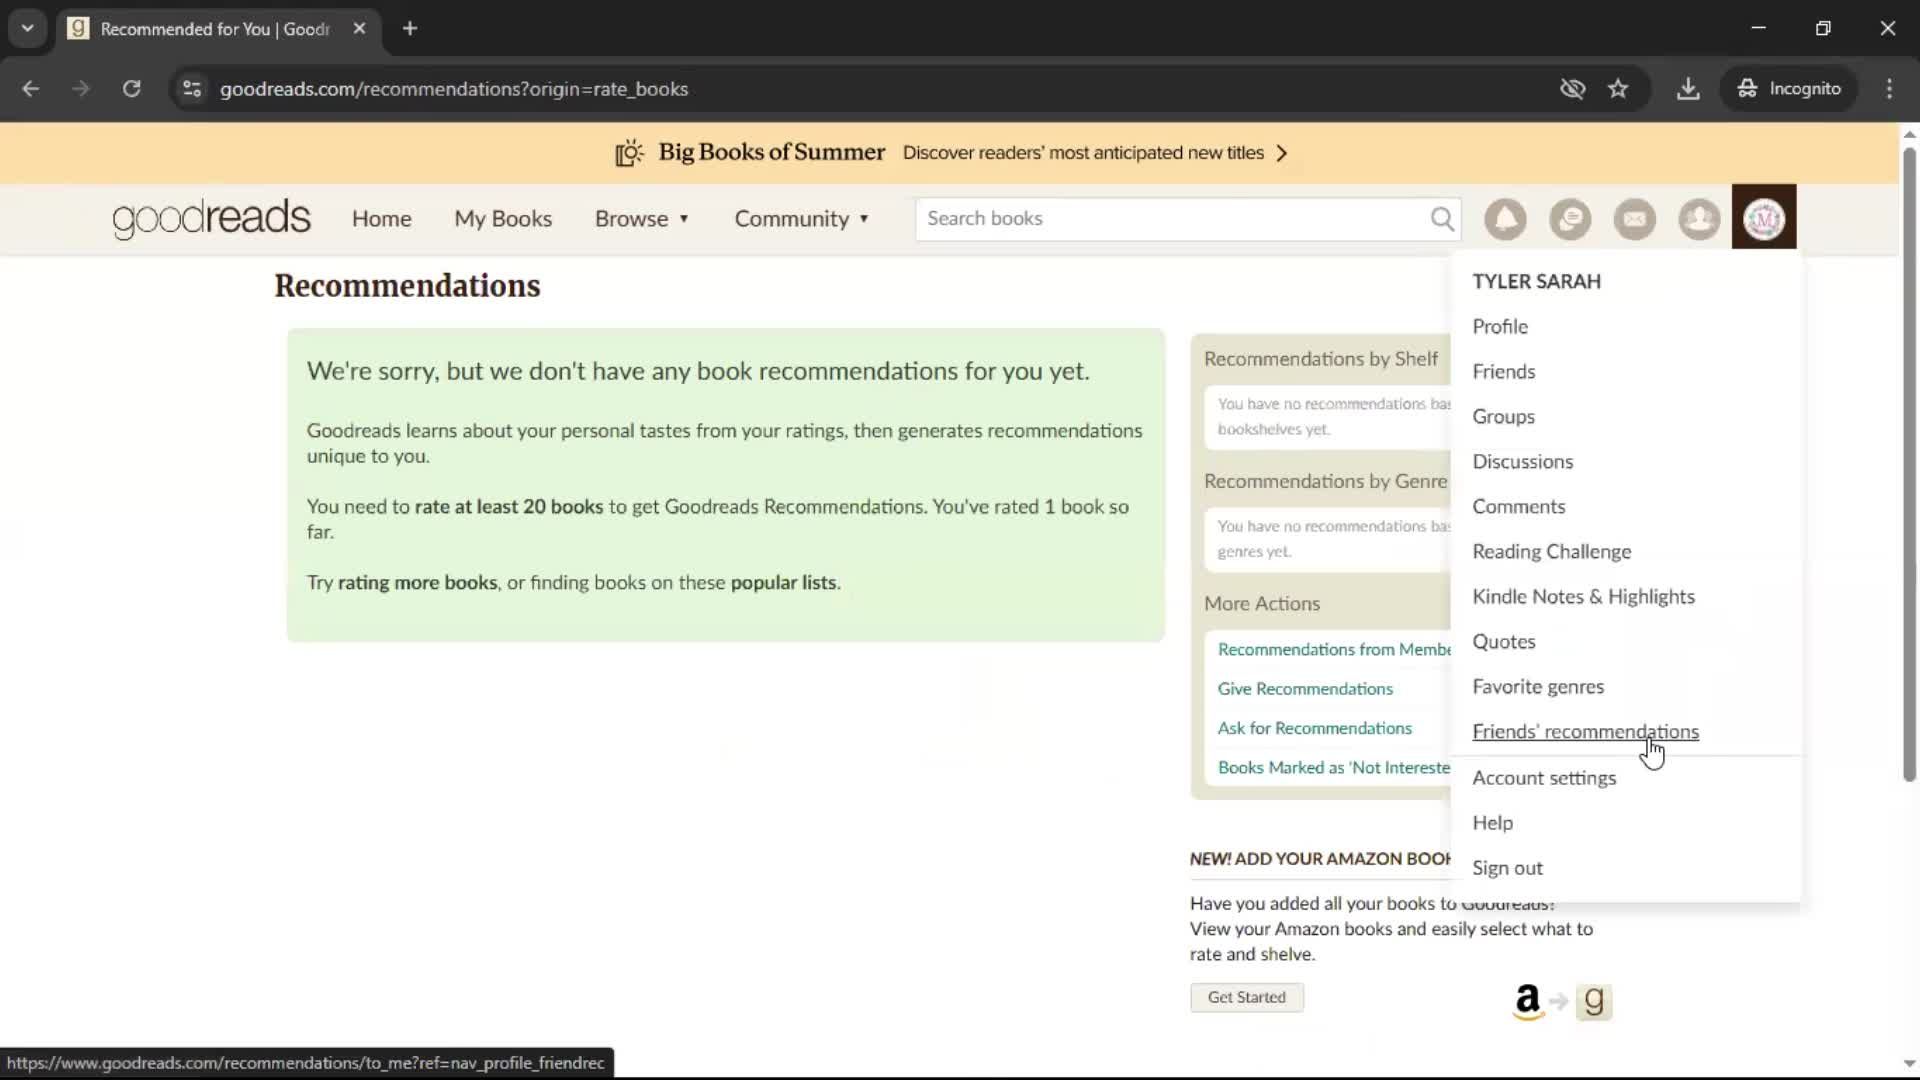Follow the 'popular lists' link
Viewport: 1920px width, 1080px height.
783,583
